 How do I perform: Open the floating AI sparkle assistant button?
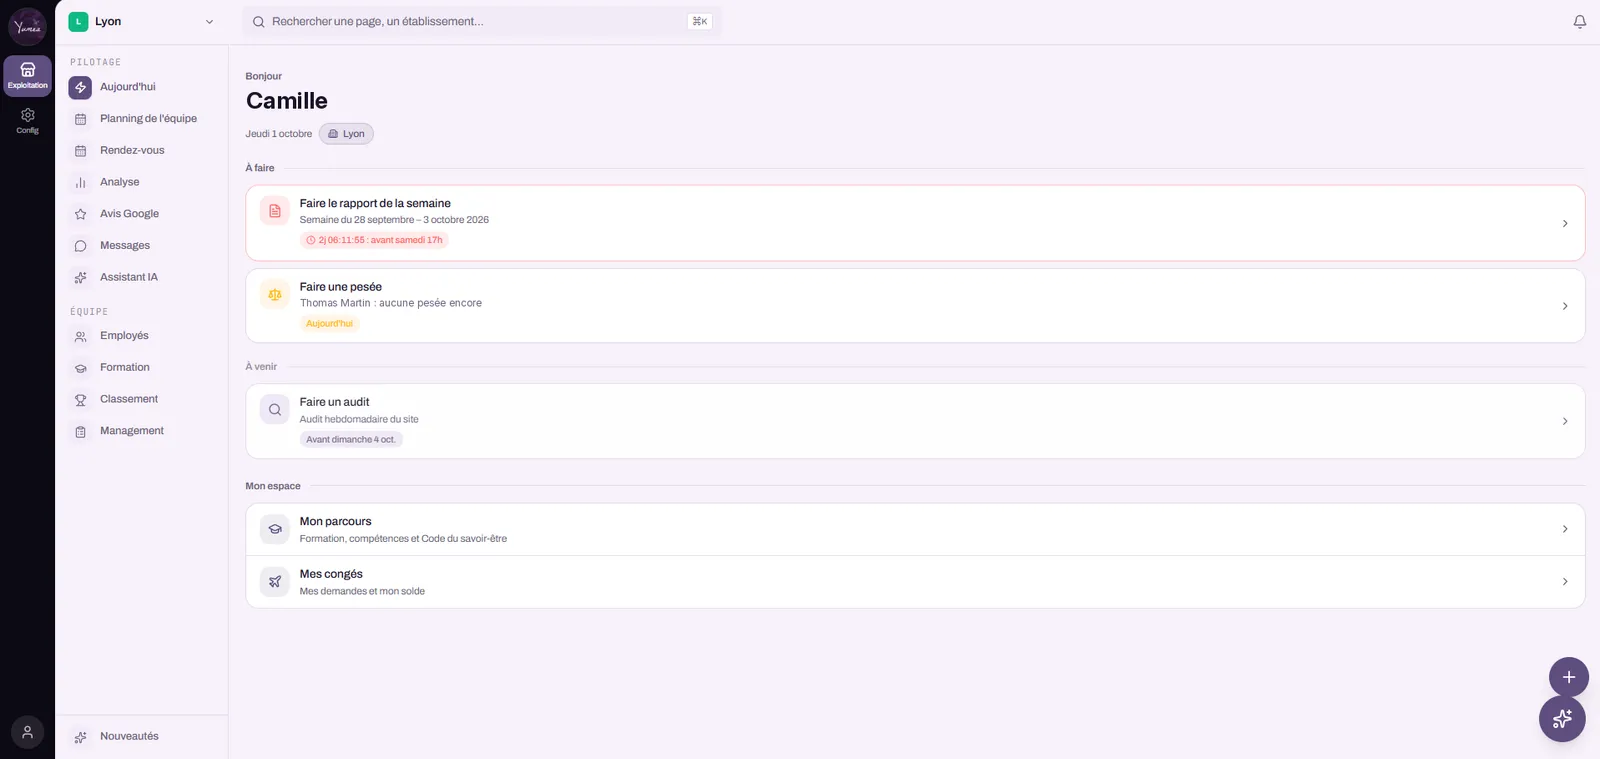point(1562,719)
